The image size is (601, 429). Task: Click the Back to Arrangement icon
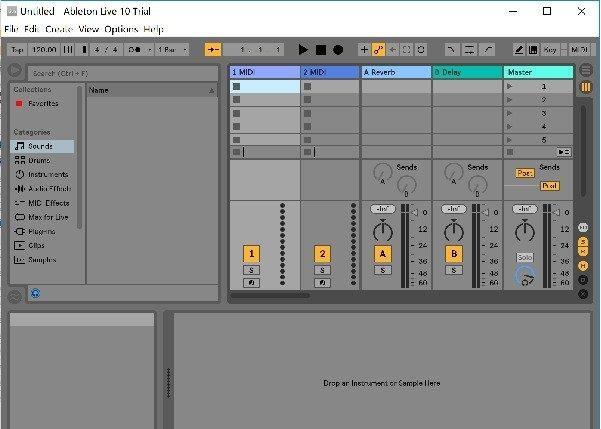(x=564, y=152)
